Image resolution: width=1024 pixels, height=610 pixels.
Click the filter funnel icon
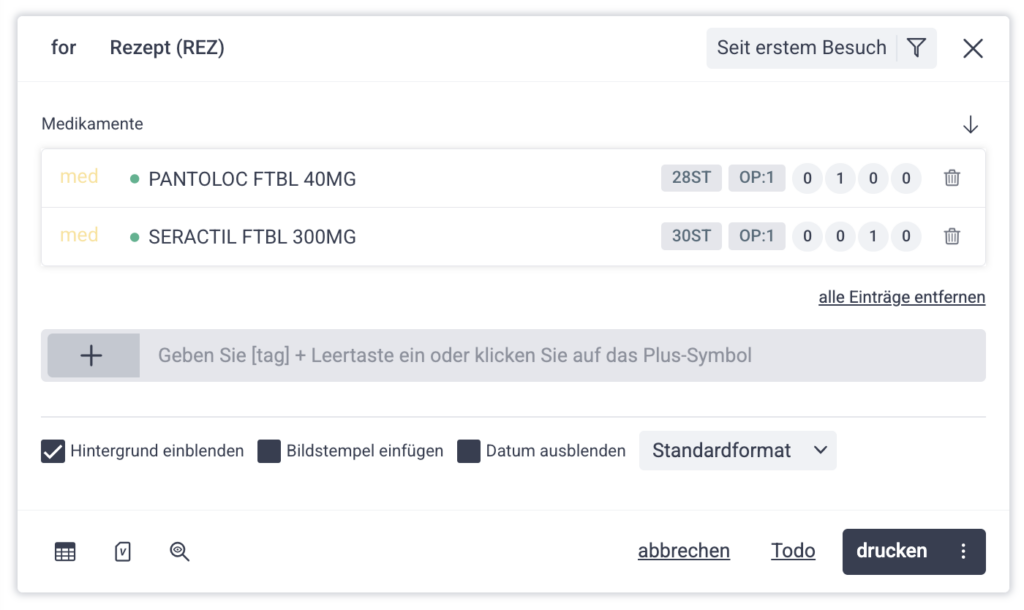coord(916,48)
